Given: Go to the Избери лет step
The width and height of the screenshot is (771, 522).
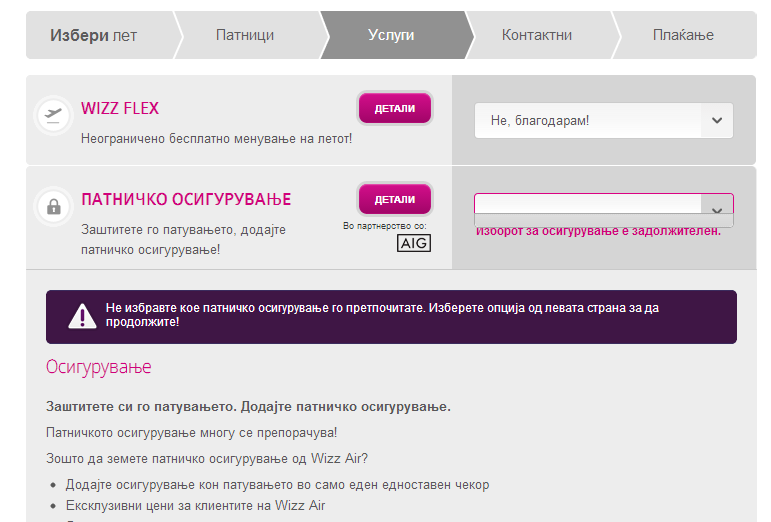Looking at the screenshot, I should click(100, 35).
